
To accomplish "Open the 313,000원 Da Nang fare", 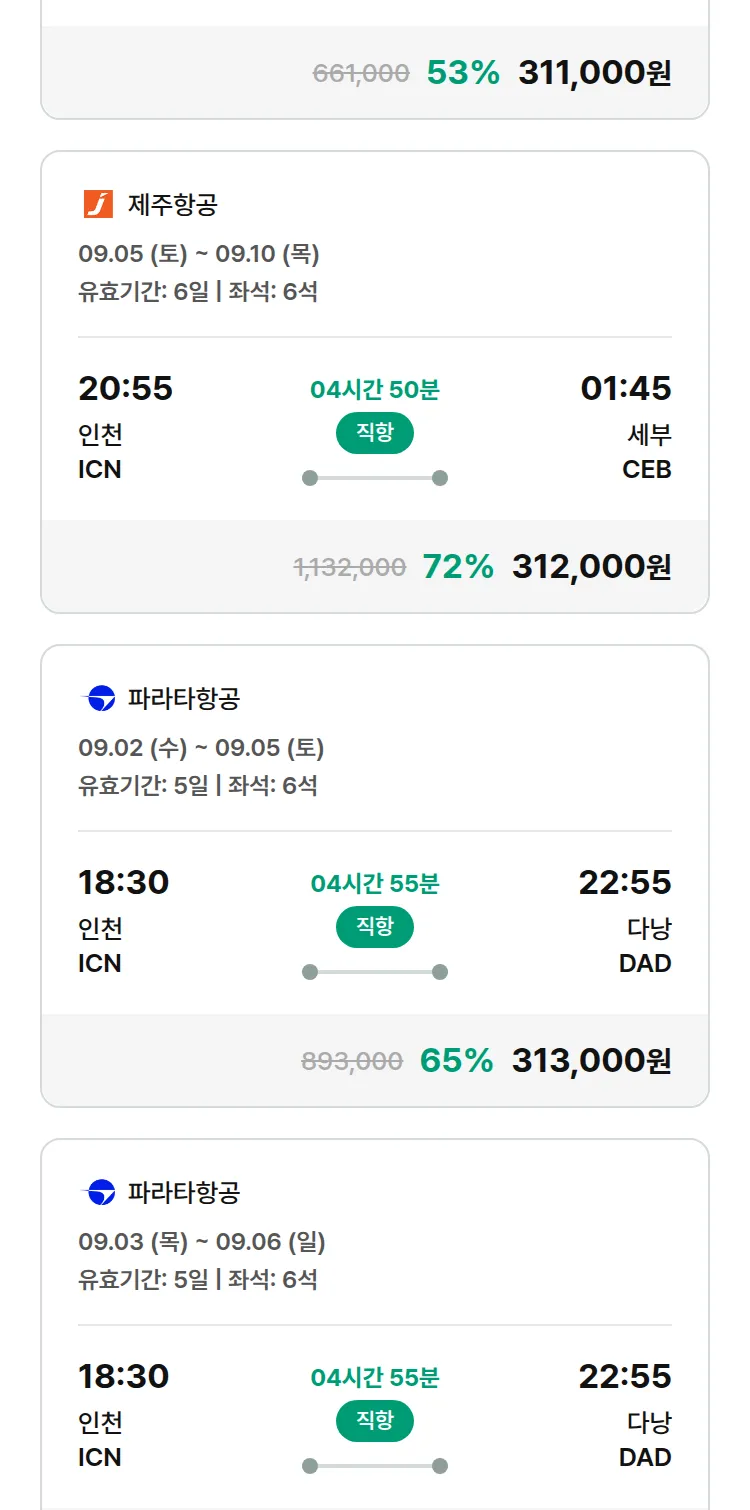I will click(x=592, y=1061).
